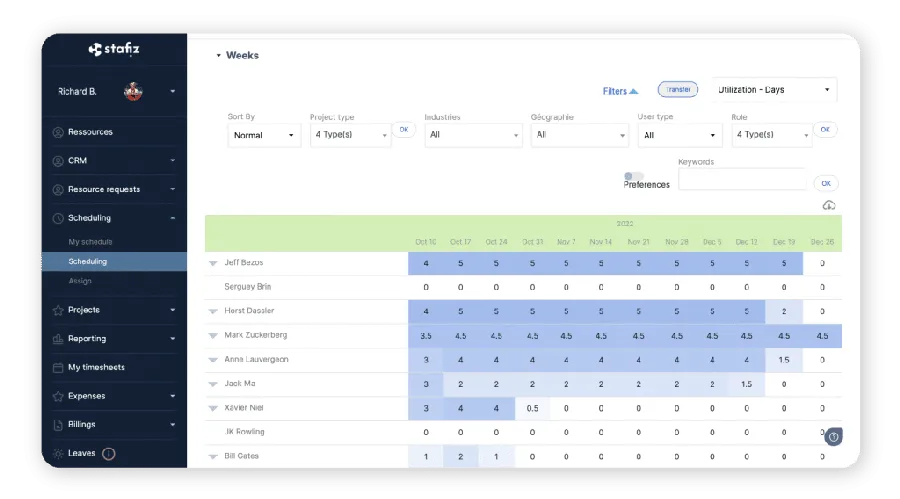
Task: Click the Reporting chart icon
Action: [x=58, y=339]
